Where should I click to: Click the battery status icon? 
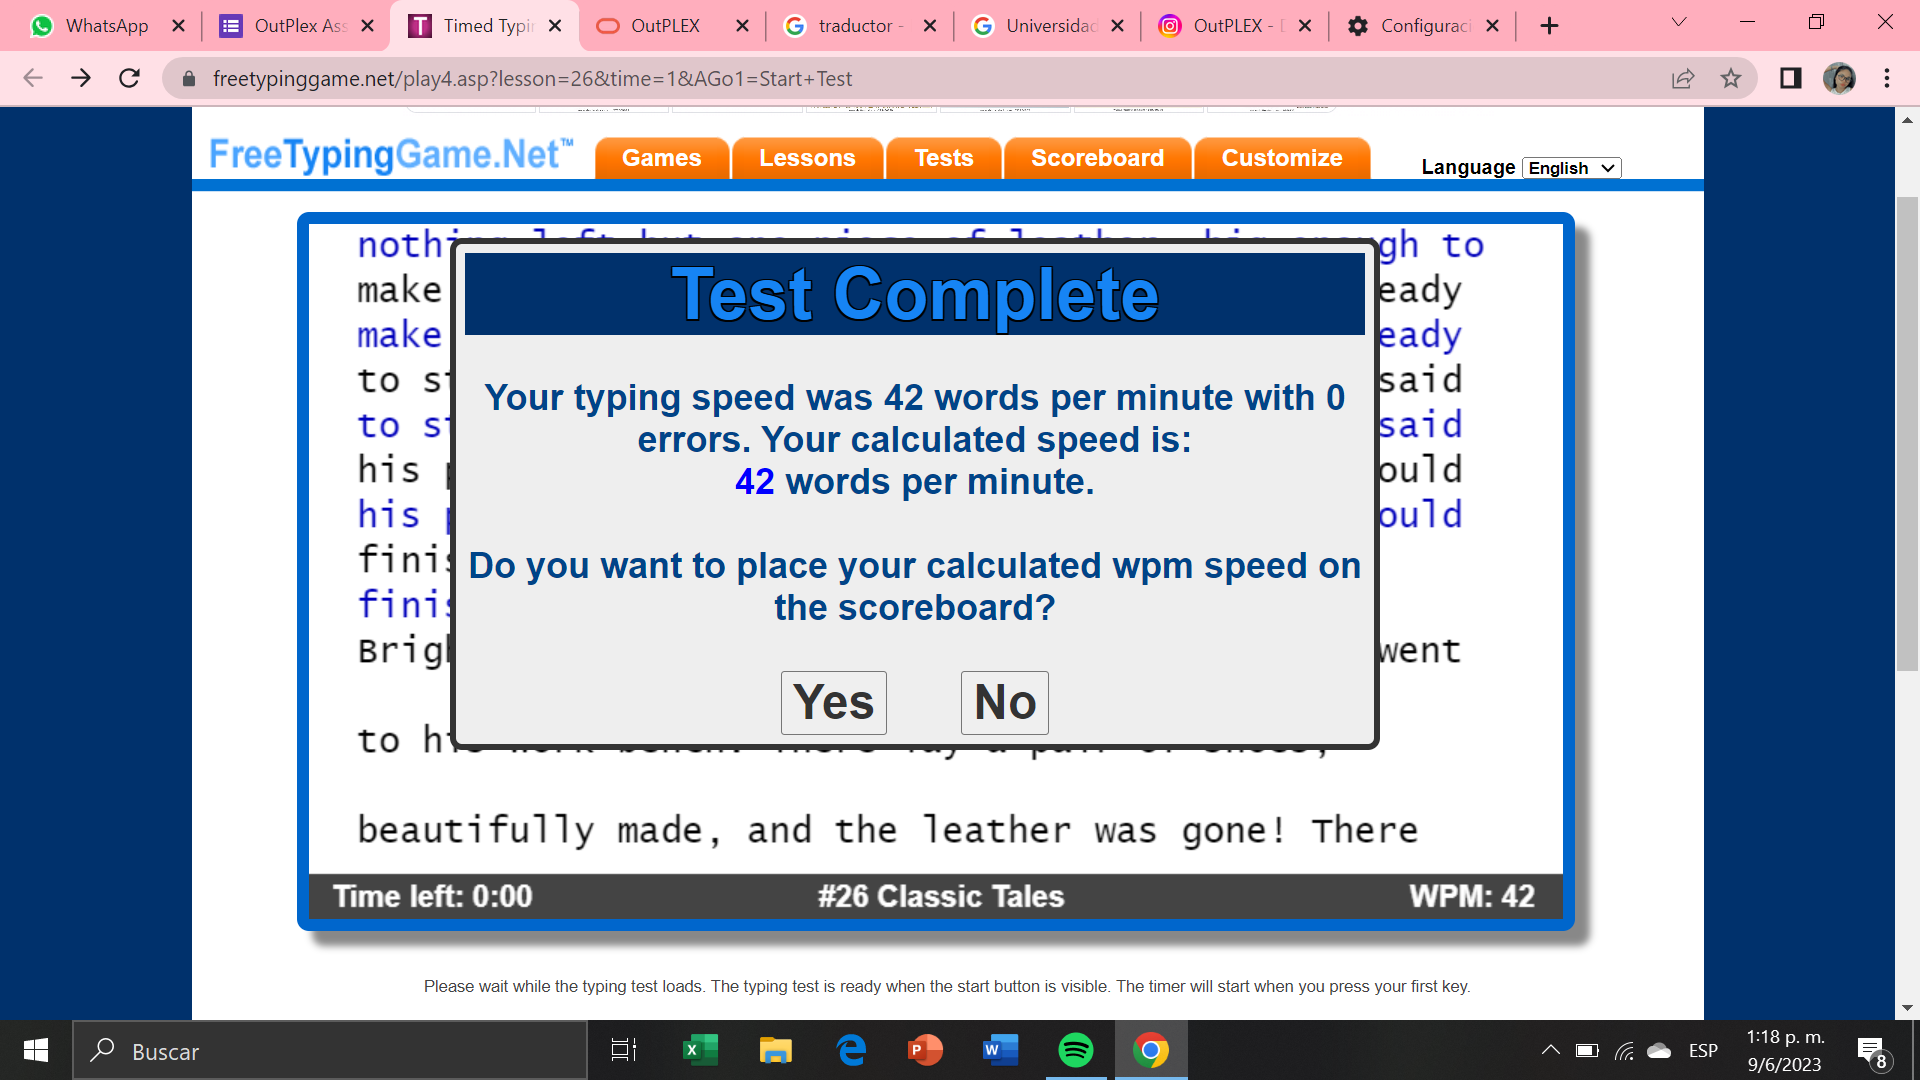coord(1587,1050)
